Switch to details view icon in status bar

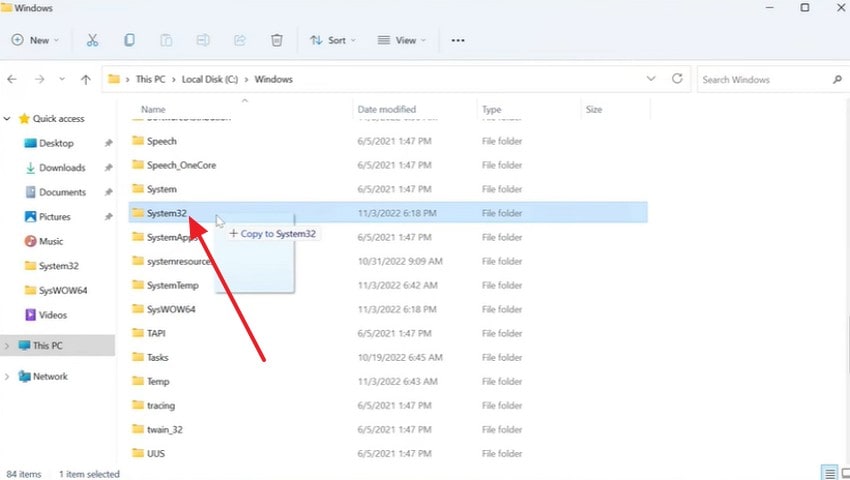tap(829, 473)
